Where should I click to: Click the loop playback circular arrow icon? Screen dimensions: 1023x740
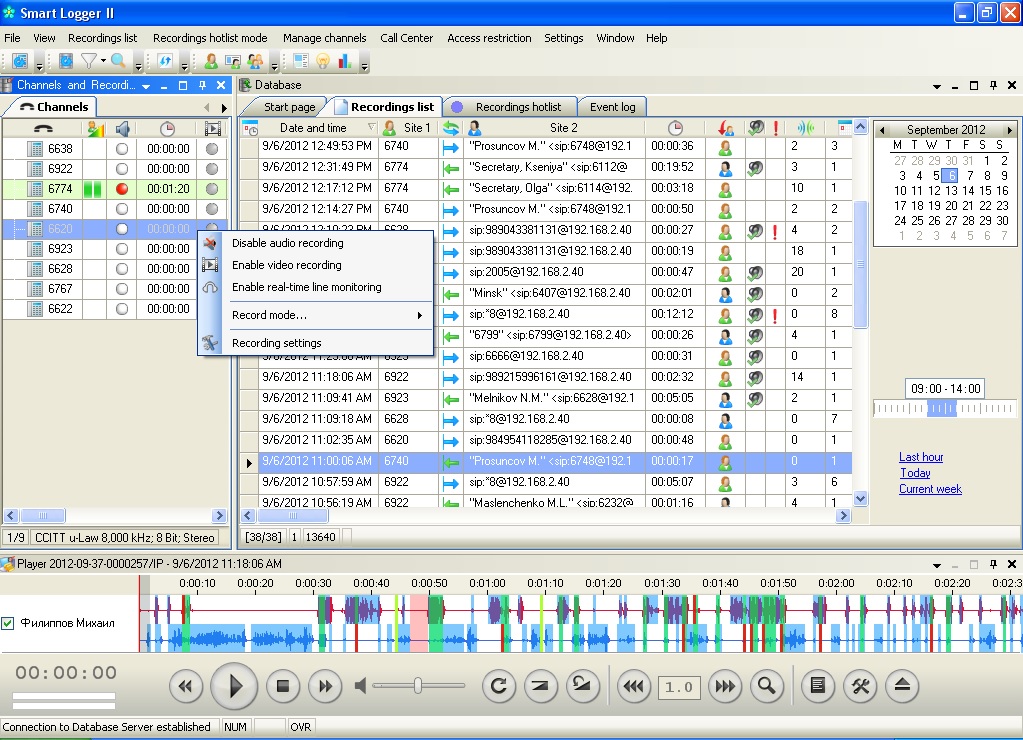pos(497,686)
